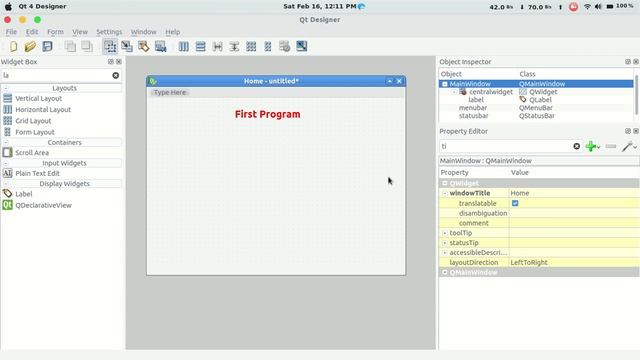Image resolution: width=640 pixels, height=360 pixels.
Task: Click the New Form toolbar icon
Action: coord(13,47)
